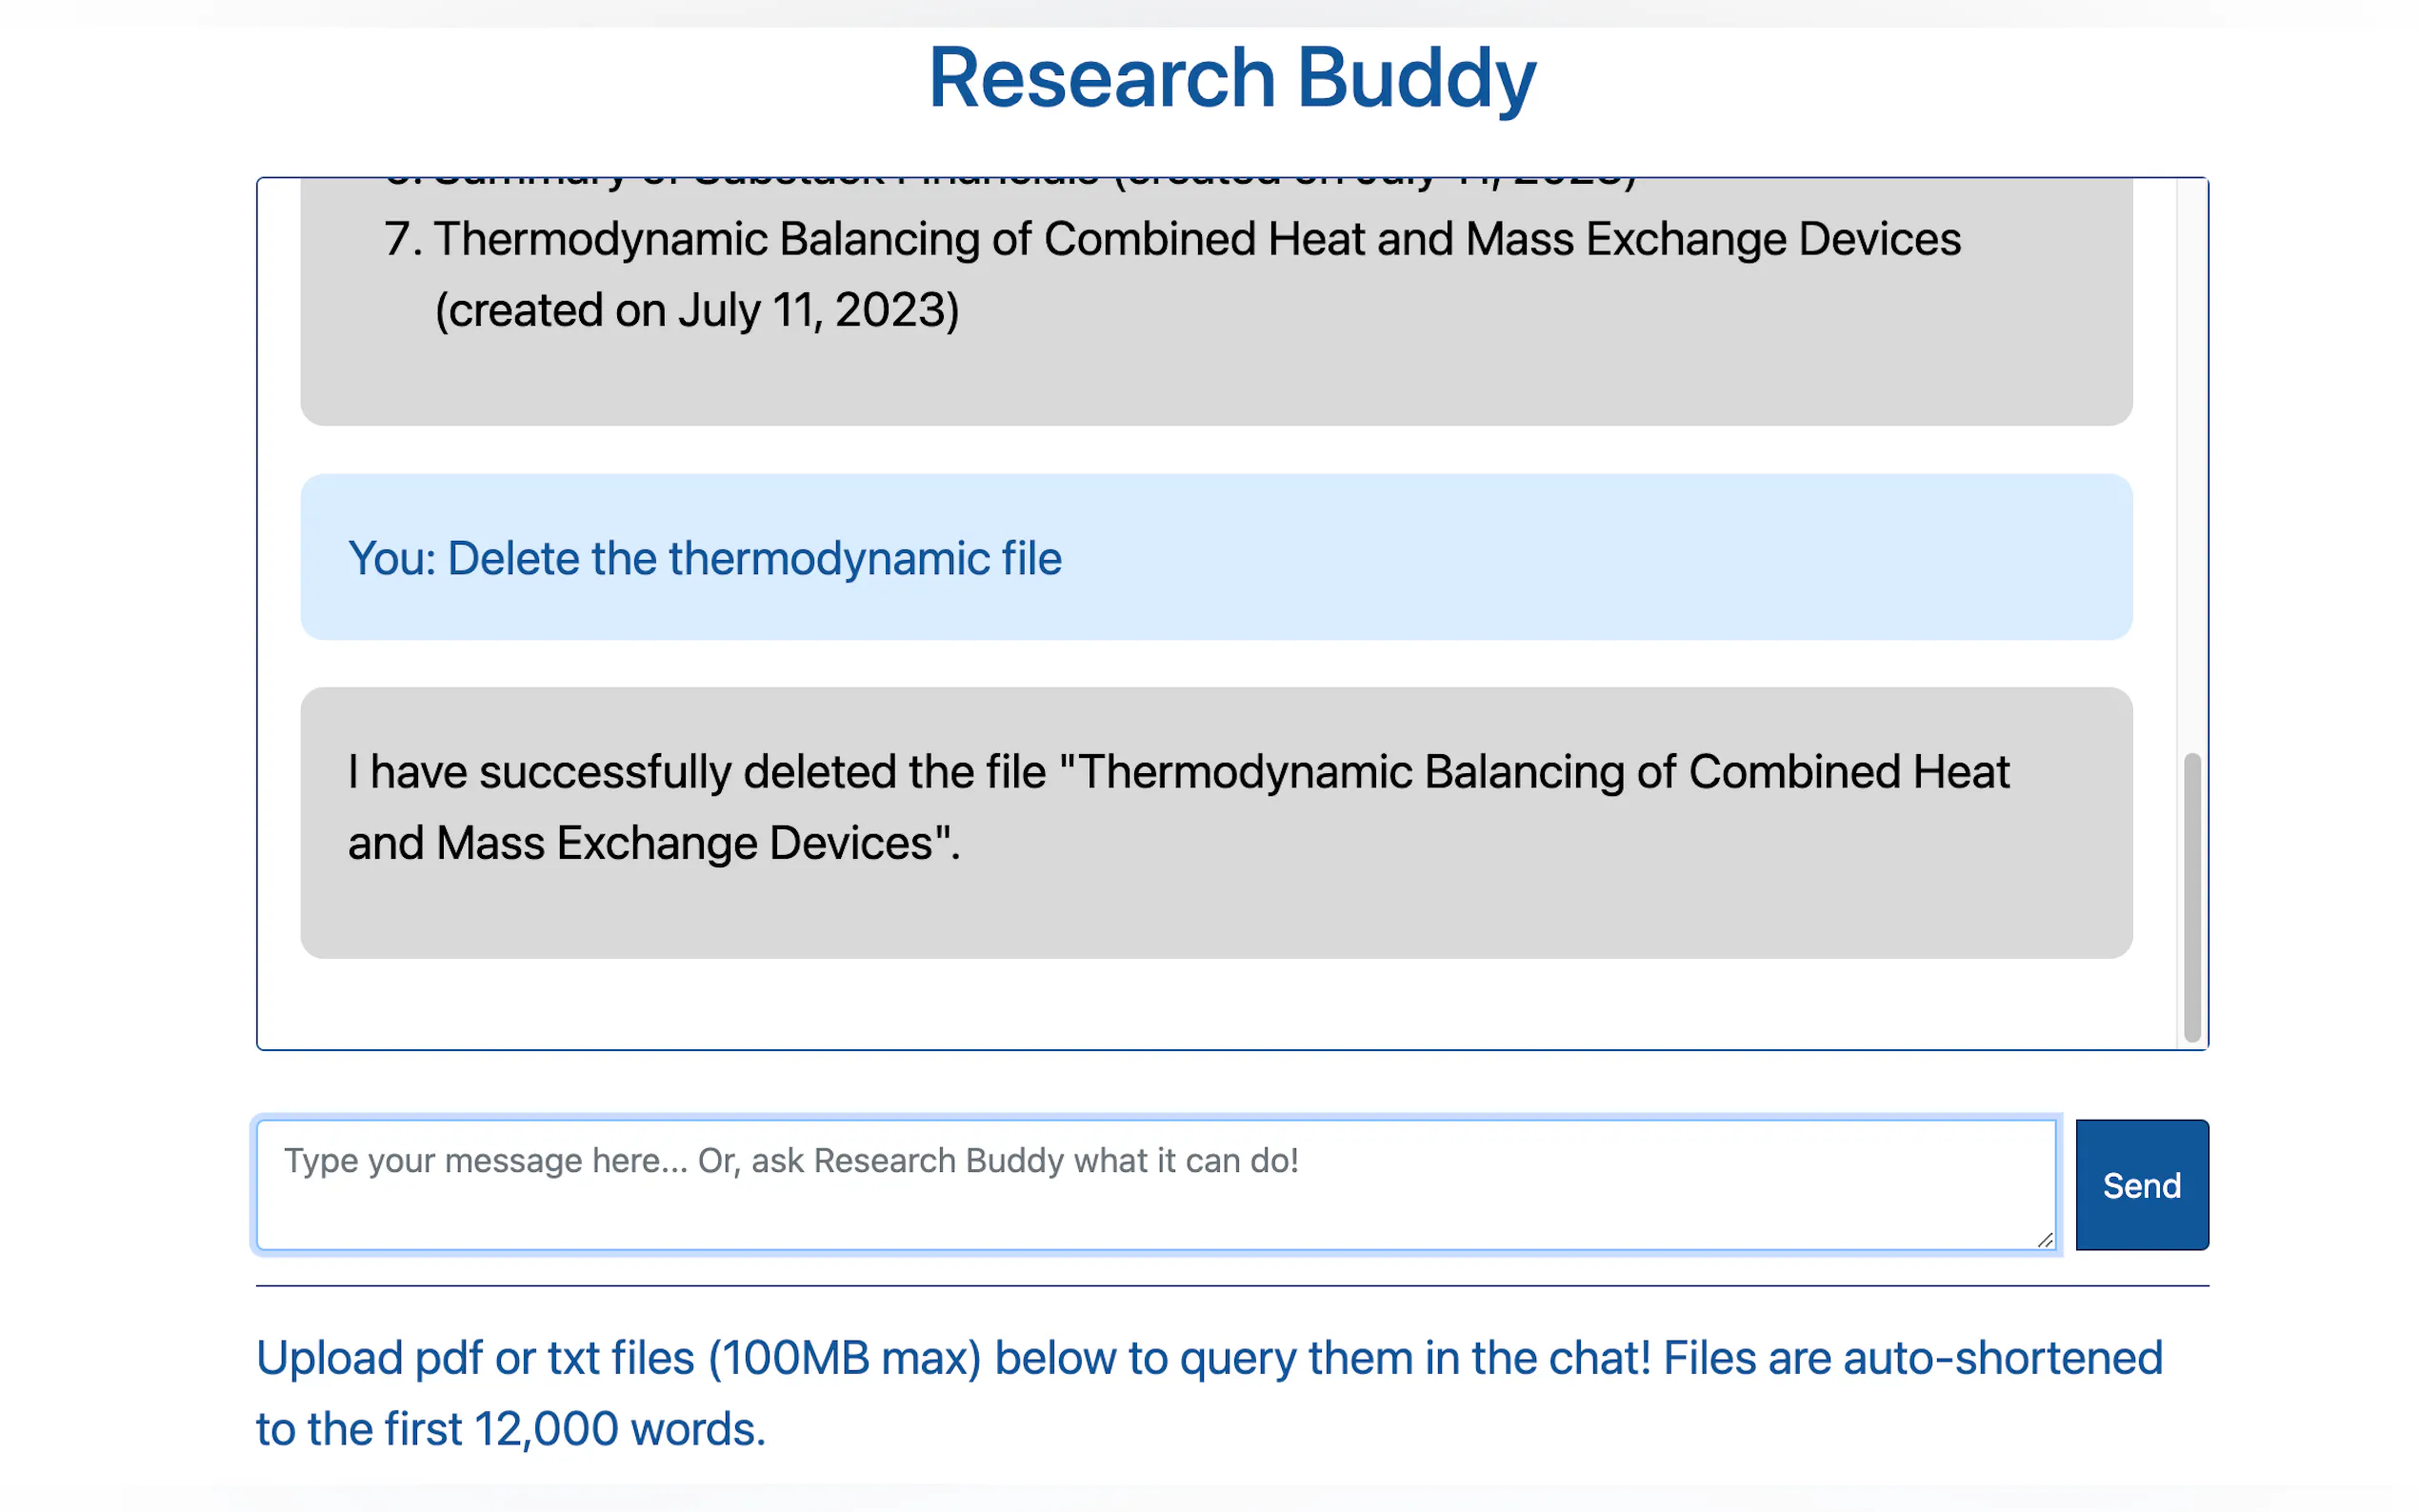Click the scrollbar track above the thumb
This screenshot has height=1512, width=2419.
(2192, 450)
